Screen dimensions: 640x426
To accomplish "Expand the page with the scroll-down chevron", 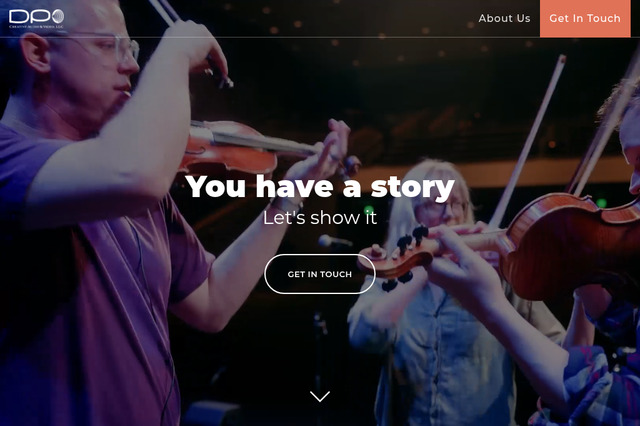I will point(320,396).
